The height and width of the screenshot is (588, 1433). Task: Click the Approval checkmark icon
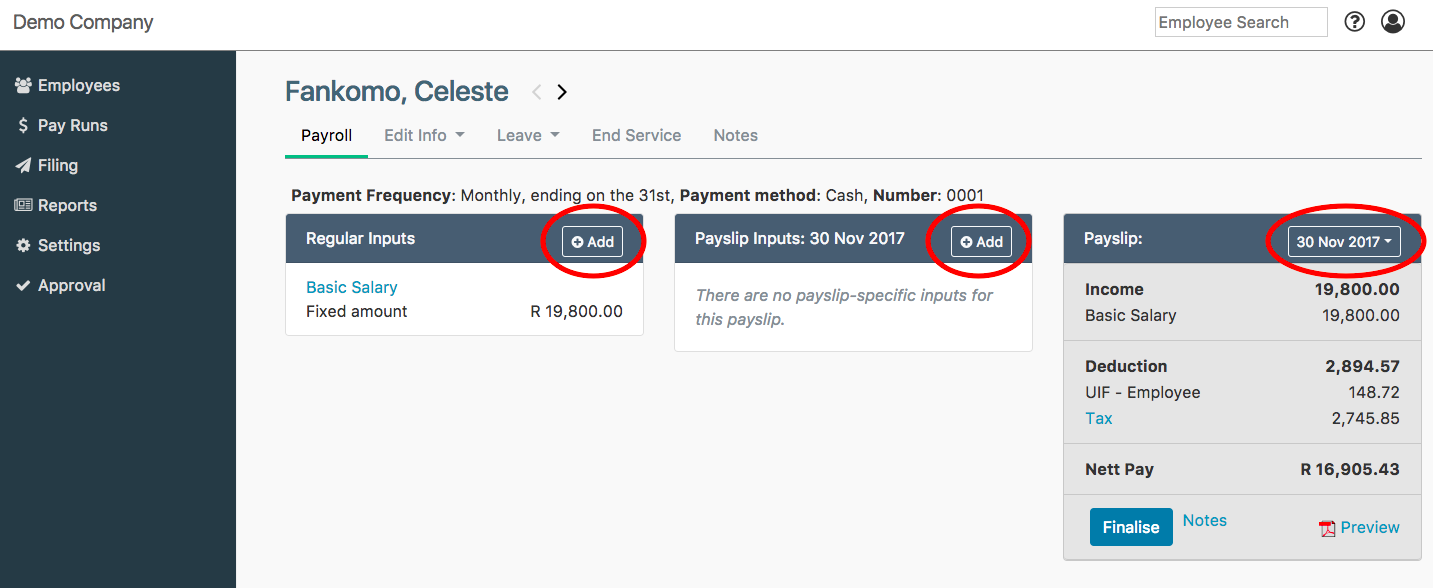click(23, 286)
